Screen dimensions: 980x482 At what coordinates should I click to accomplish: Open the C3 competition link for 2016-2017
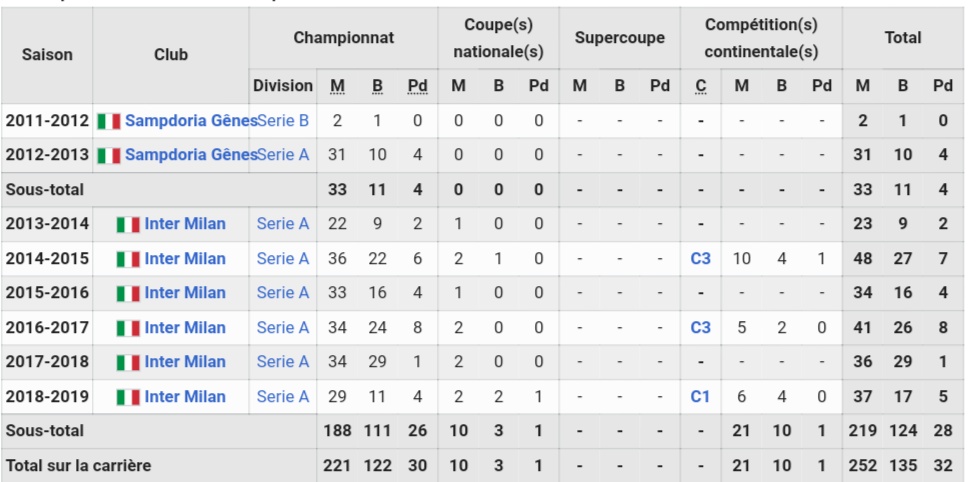[701, 328]
